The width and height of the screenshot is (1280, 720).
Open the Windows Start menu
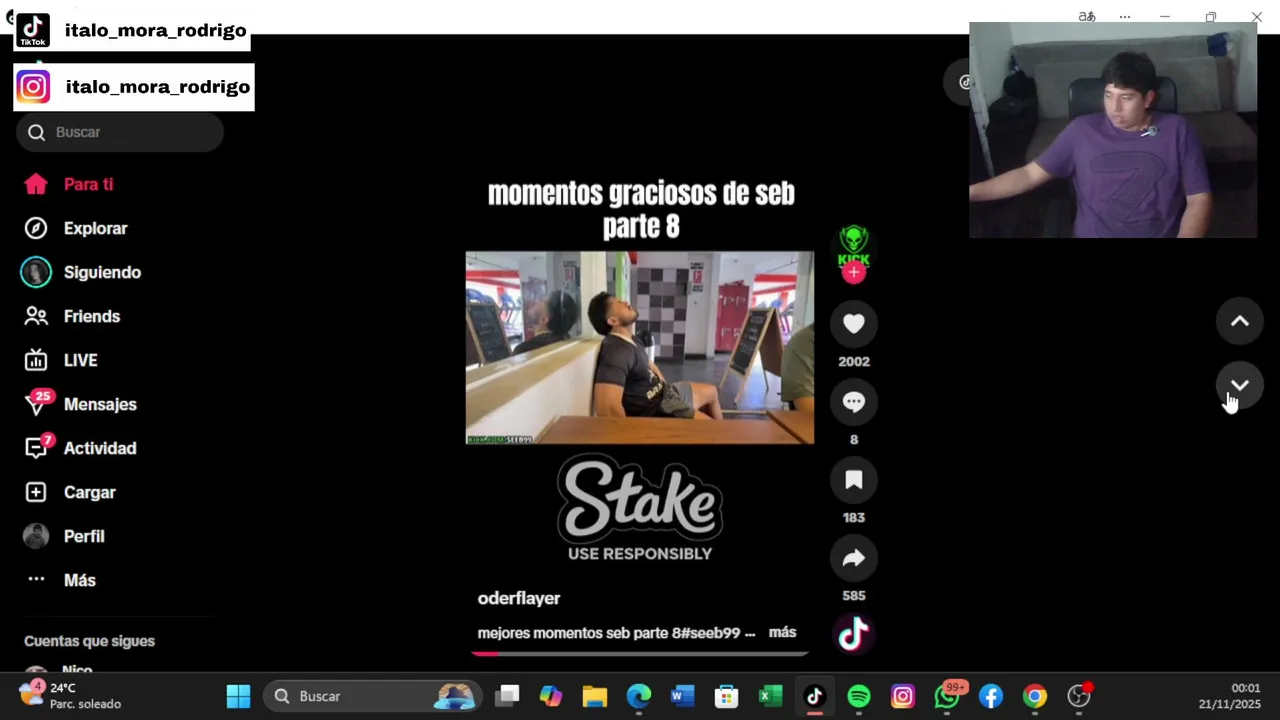pos(239,696)
